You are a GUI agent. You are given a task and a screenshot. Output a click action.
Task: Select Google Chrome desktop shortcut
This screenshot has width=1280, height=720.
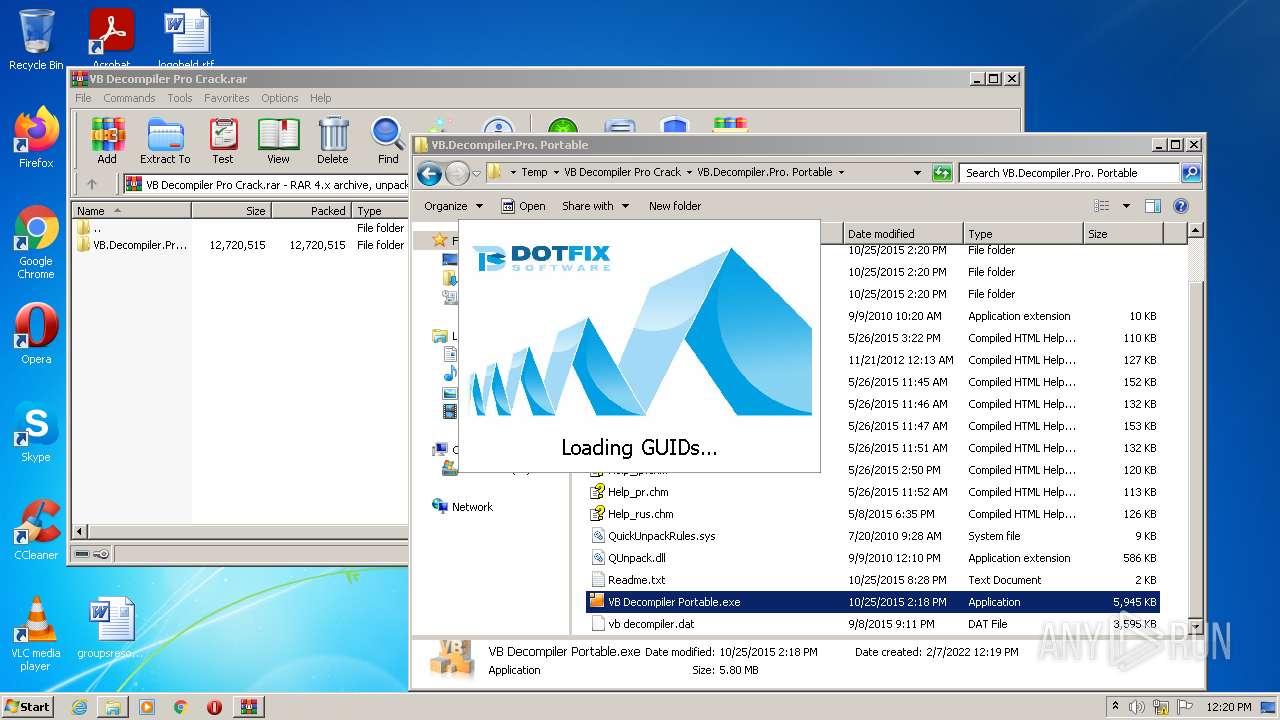pyautogui.click(x=36, y=242)
